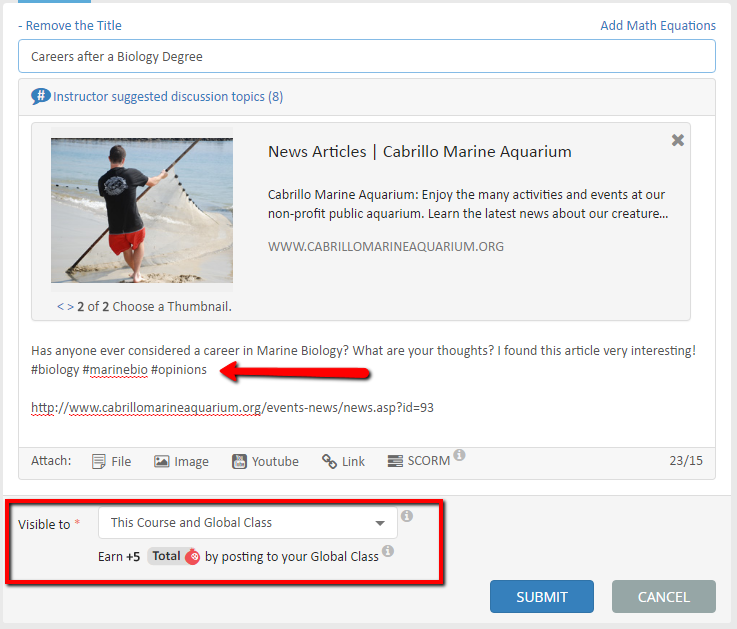
Task: Click the cabrillomarineaquarium.org news URL in the post
Action: (x=232, y=408)
